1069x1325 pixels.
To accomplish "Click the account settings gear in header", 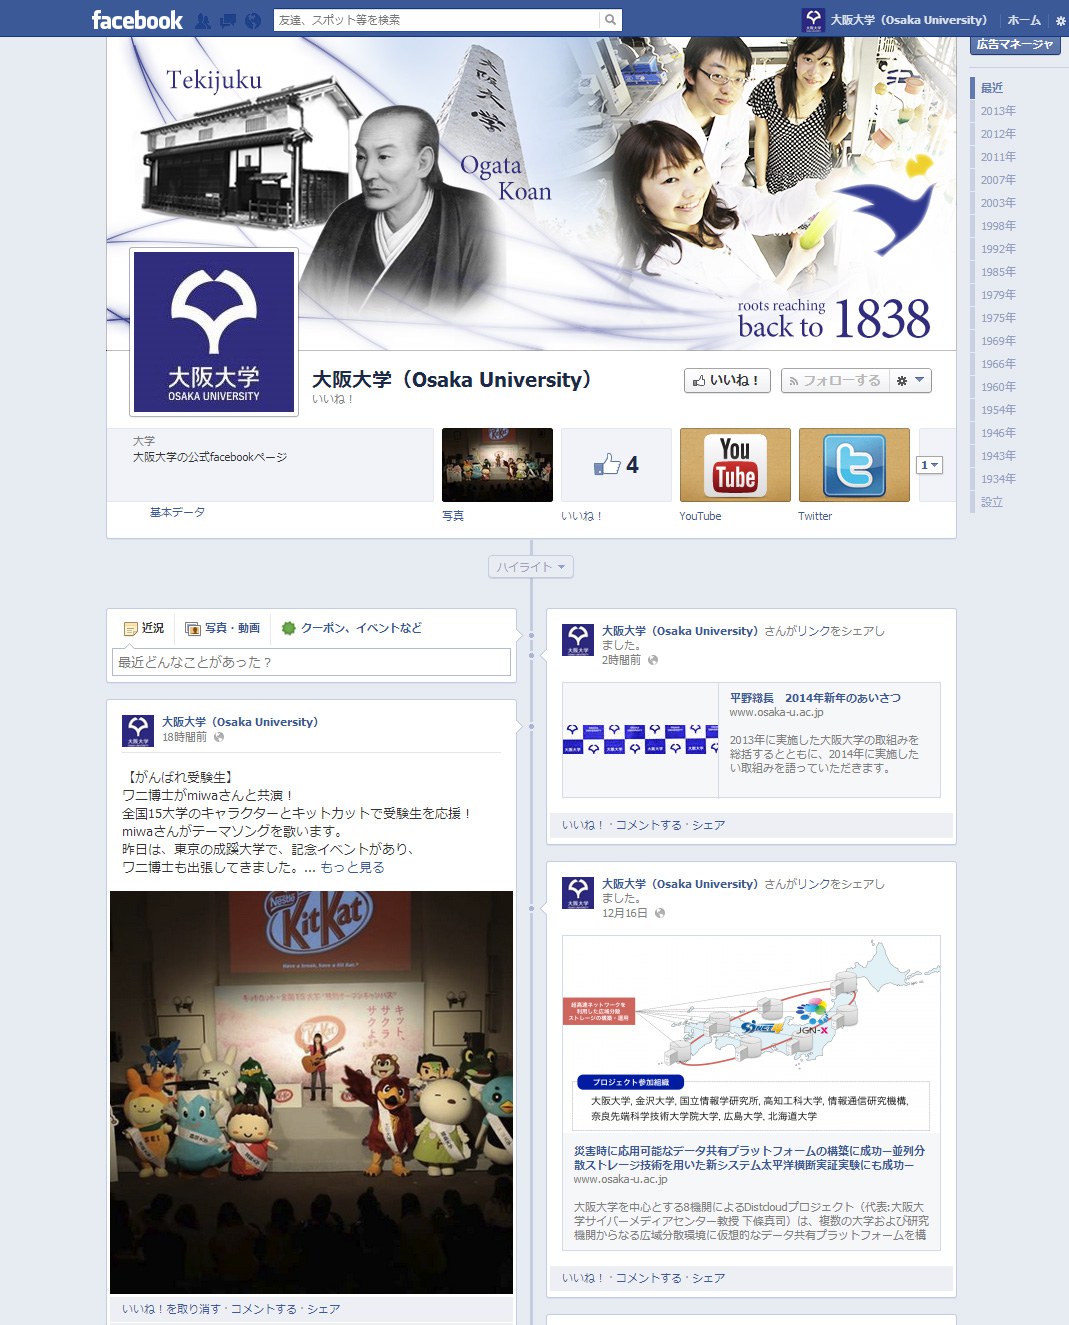I will point(1060,21).
